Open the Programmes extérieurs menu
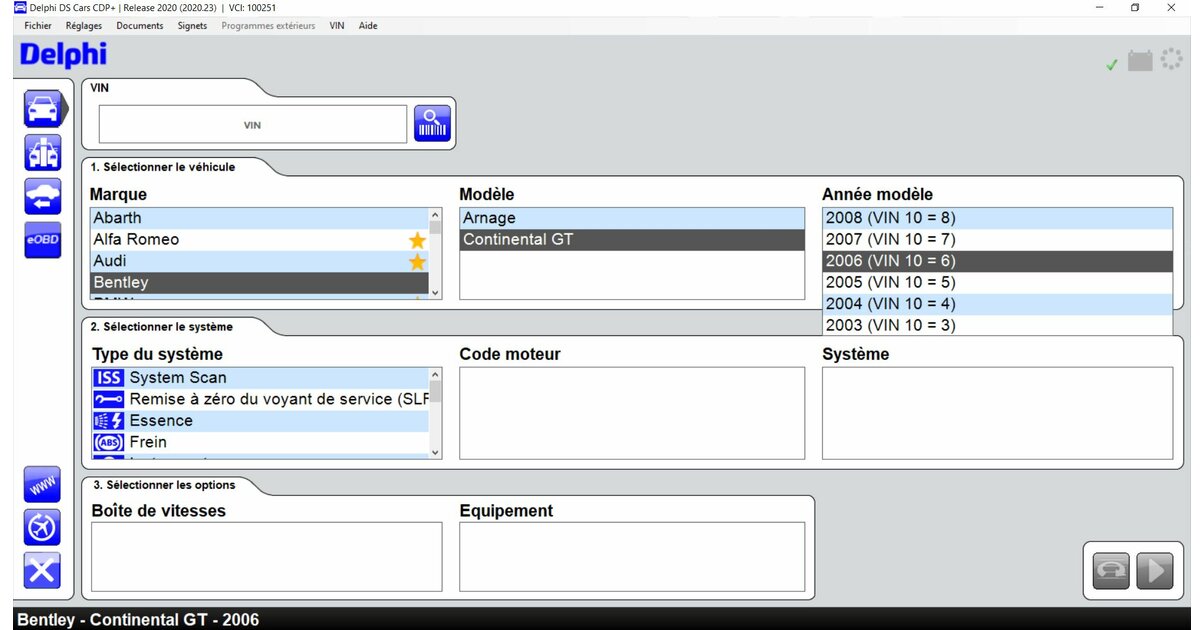The width and height of the screenshot is (1204, 630). [x=268, y=26]
